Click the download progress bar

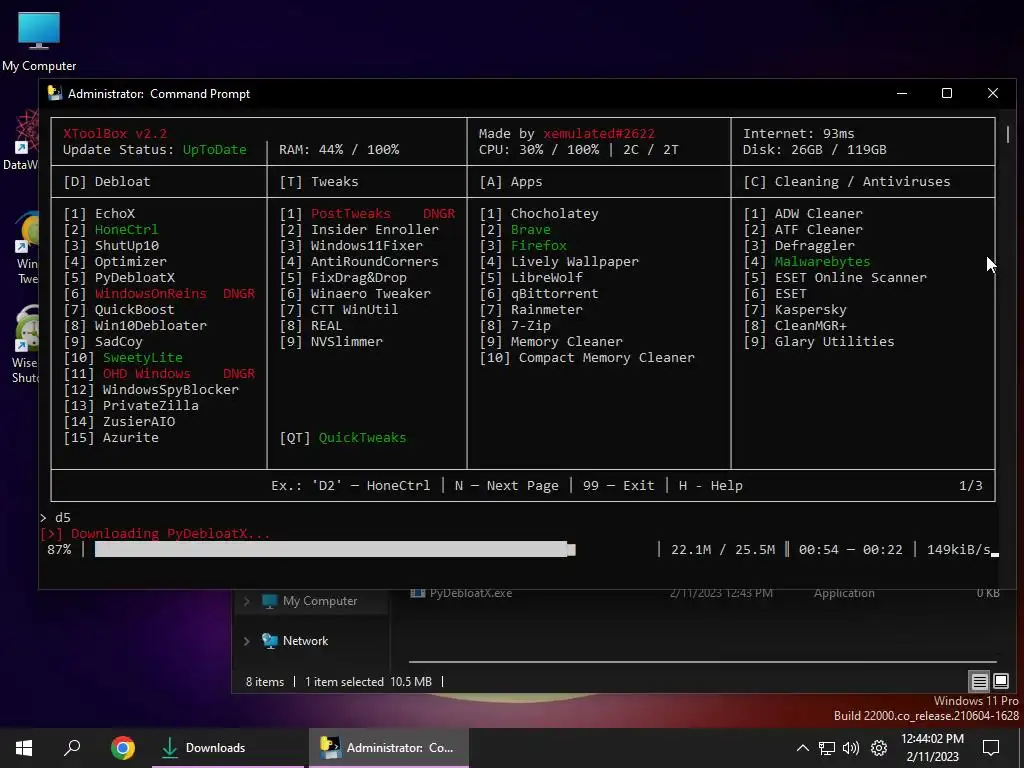(334, 550)
